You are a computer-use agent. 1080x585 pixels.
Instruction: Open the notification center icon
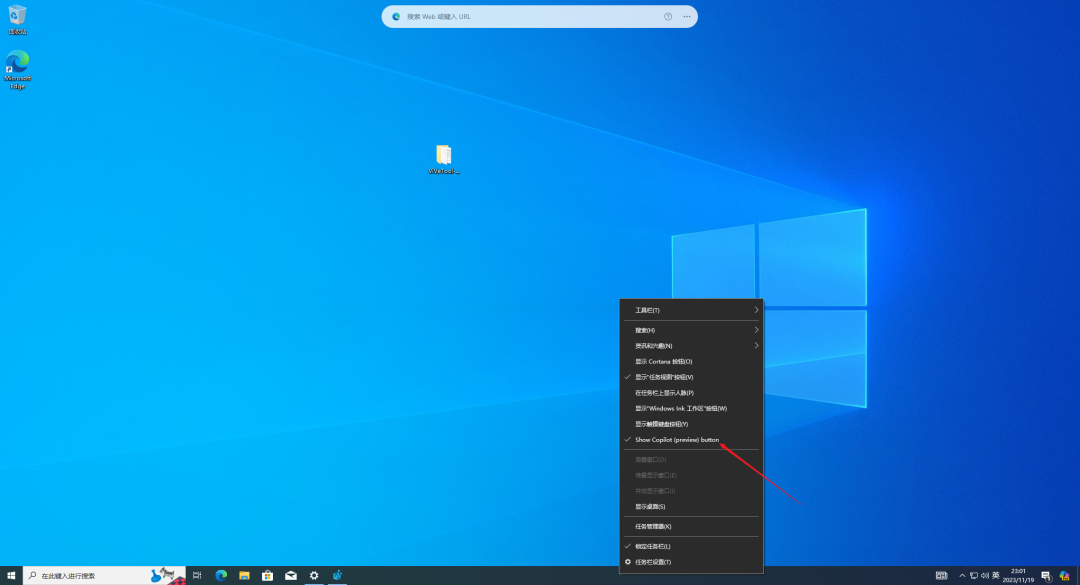(x=1046, y=576)
